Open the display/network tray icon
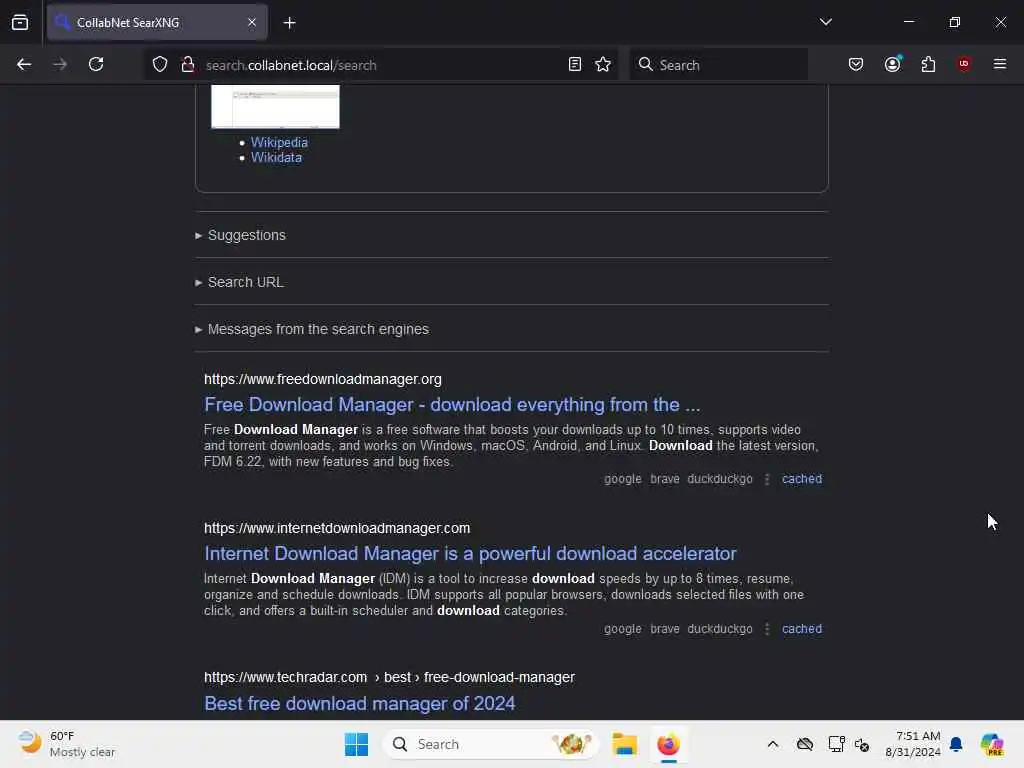The width and height of the screenshot is (1024, 768). coord(836,744)
